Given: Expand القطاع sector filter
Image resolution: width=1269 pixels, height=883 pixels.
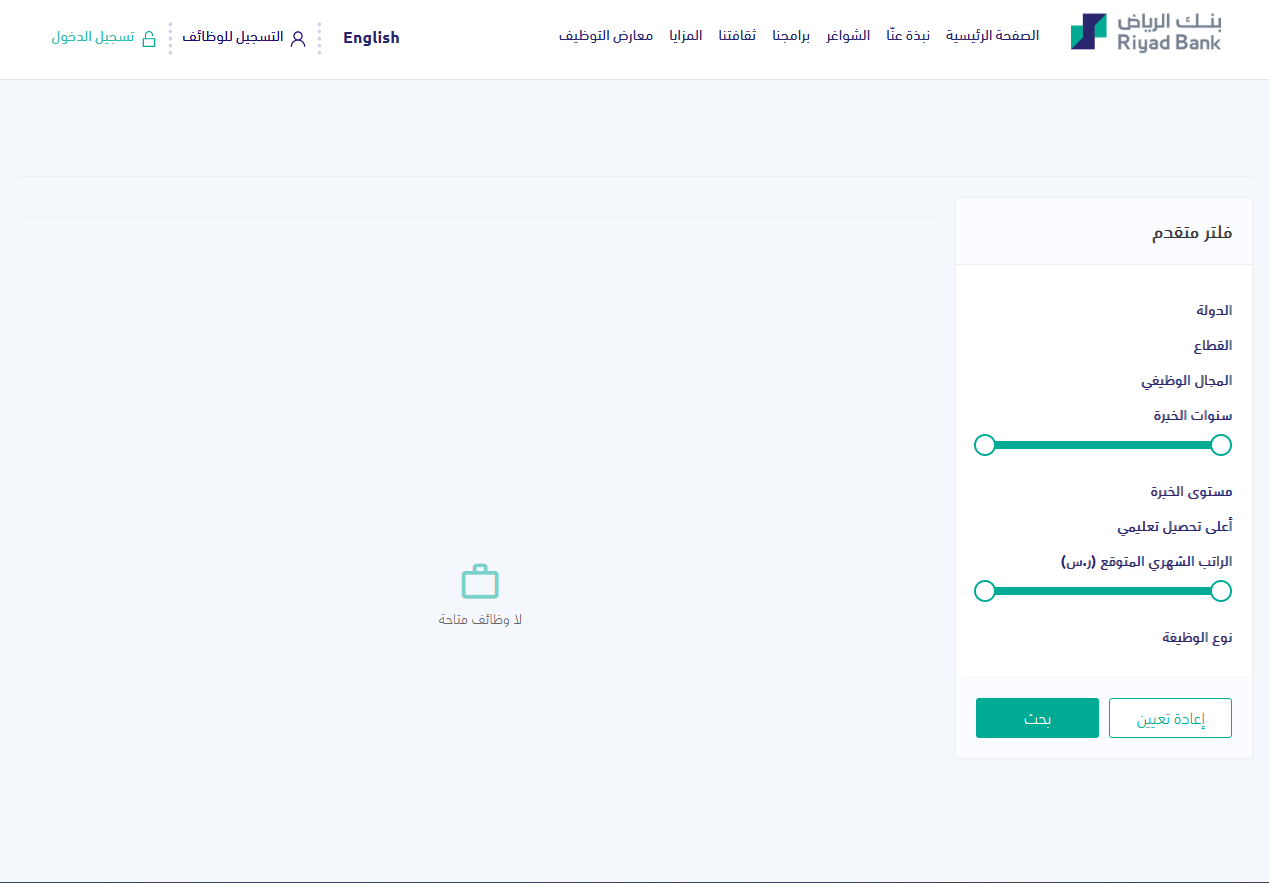Looking at the screenshot, I should point(1212,345).
